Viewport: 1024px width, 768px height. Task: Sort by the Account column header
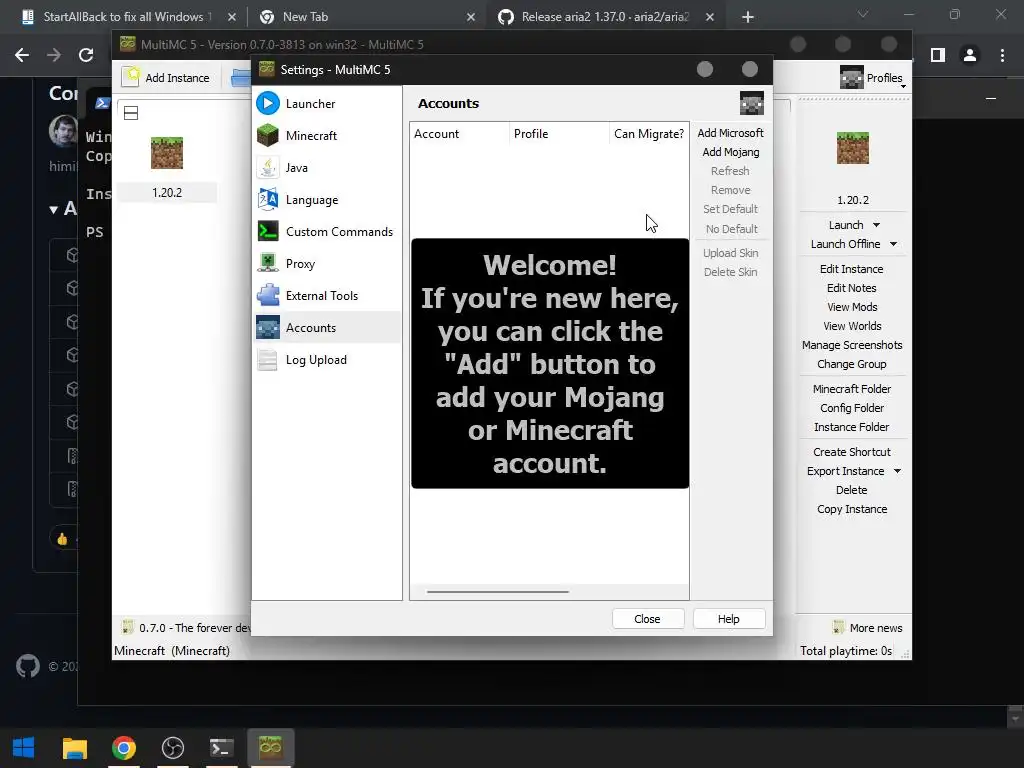pyautogui.click(x=460, y=134)
